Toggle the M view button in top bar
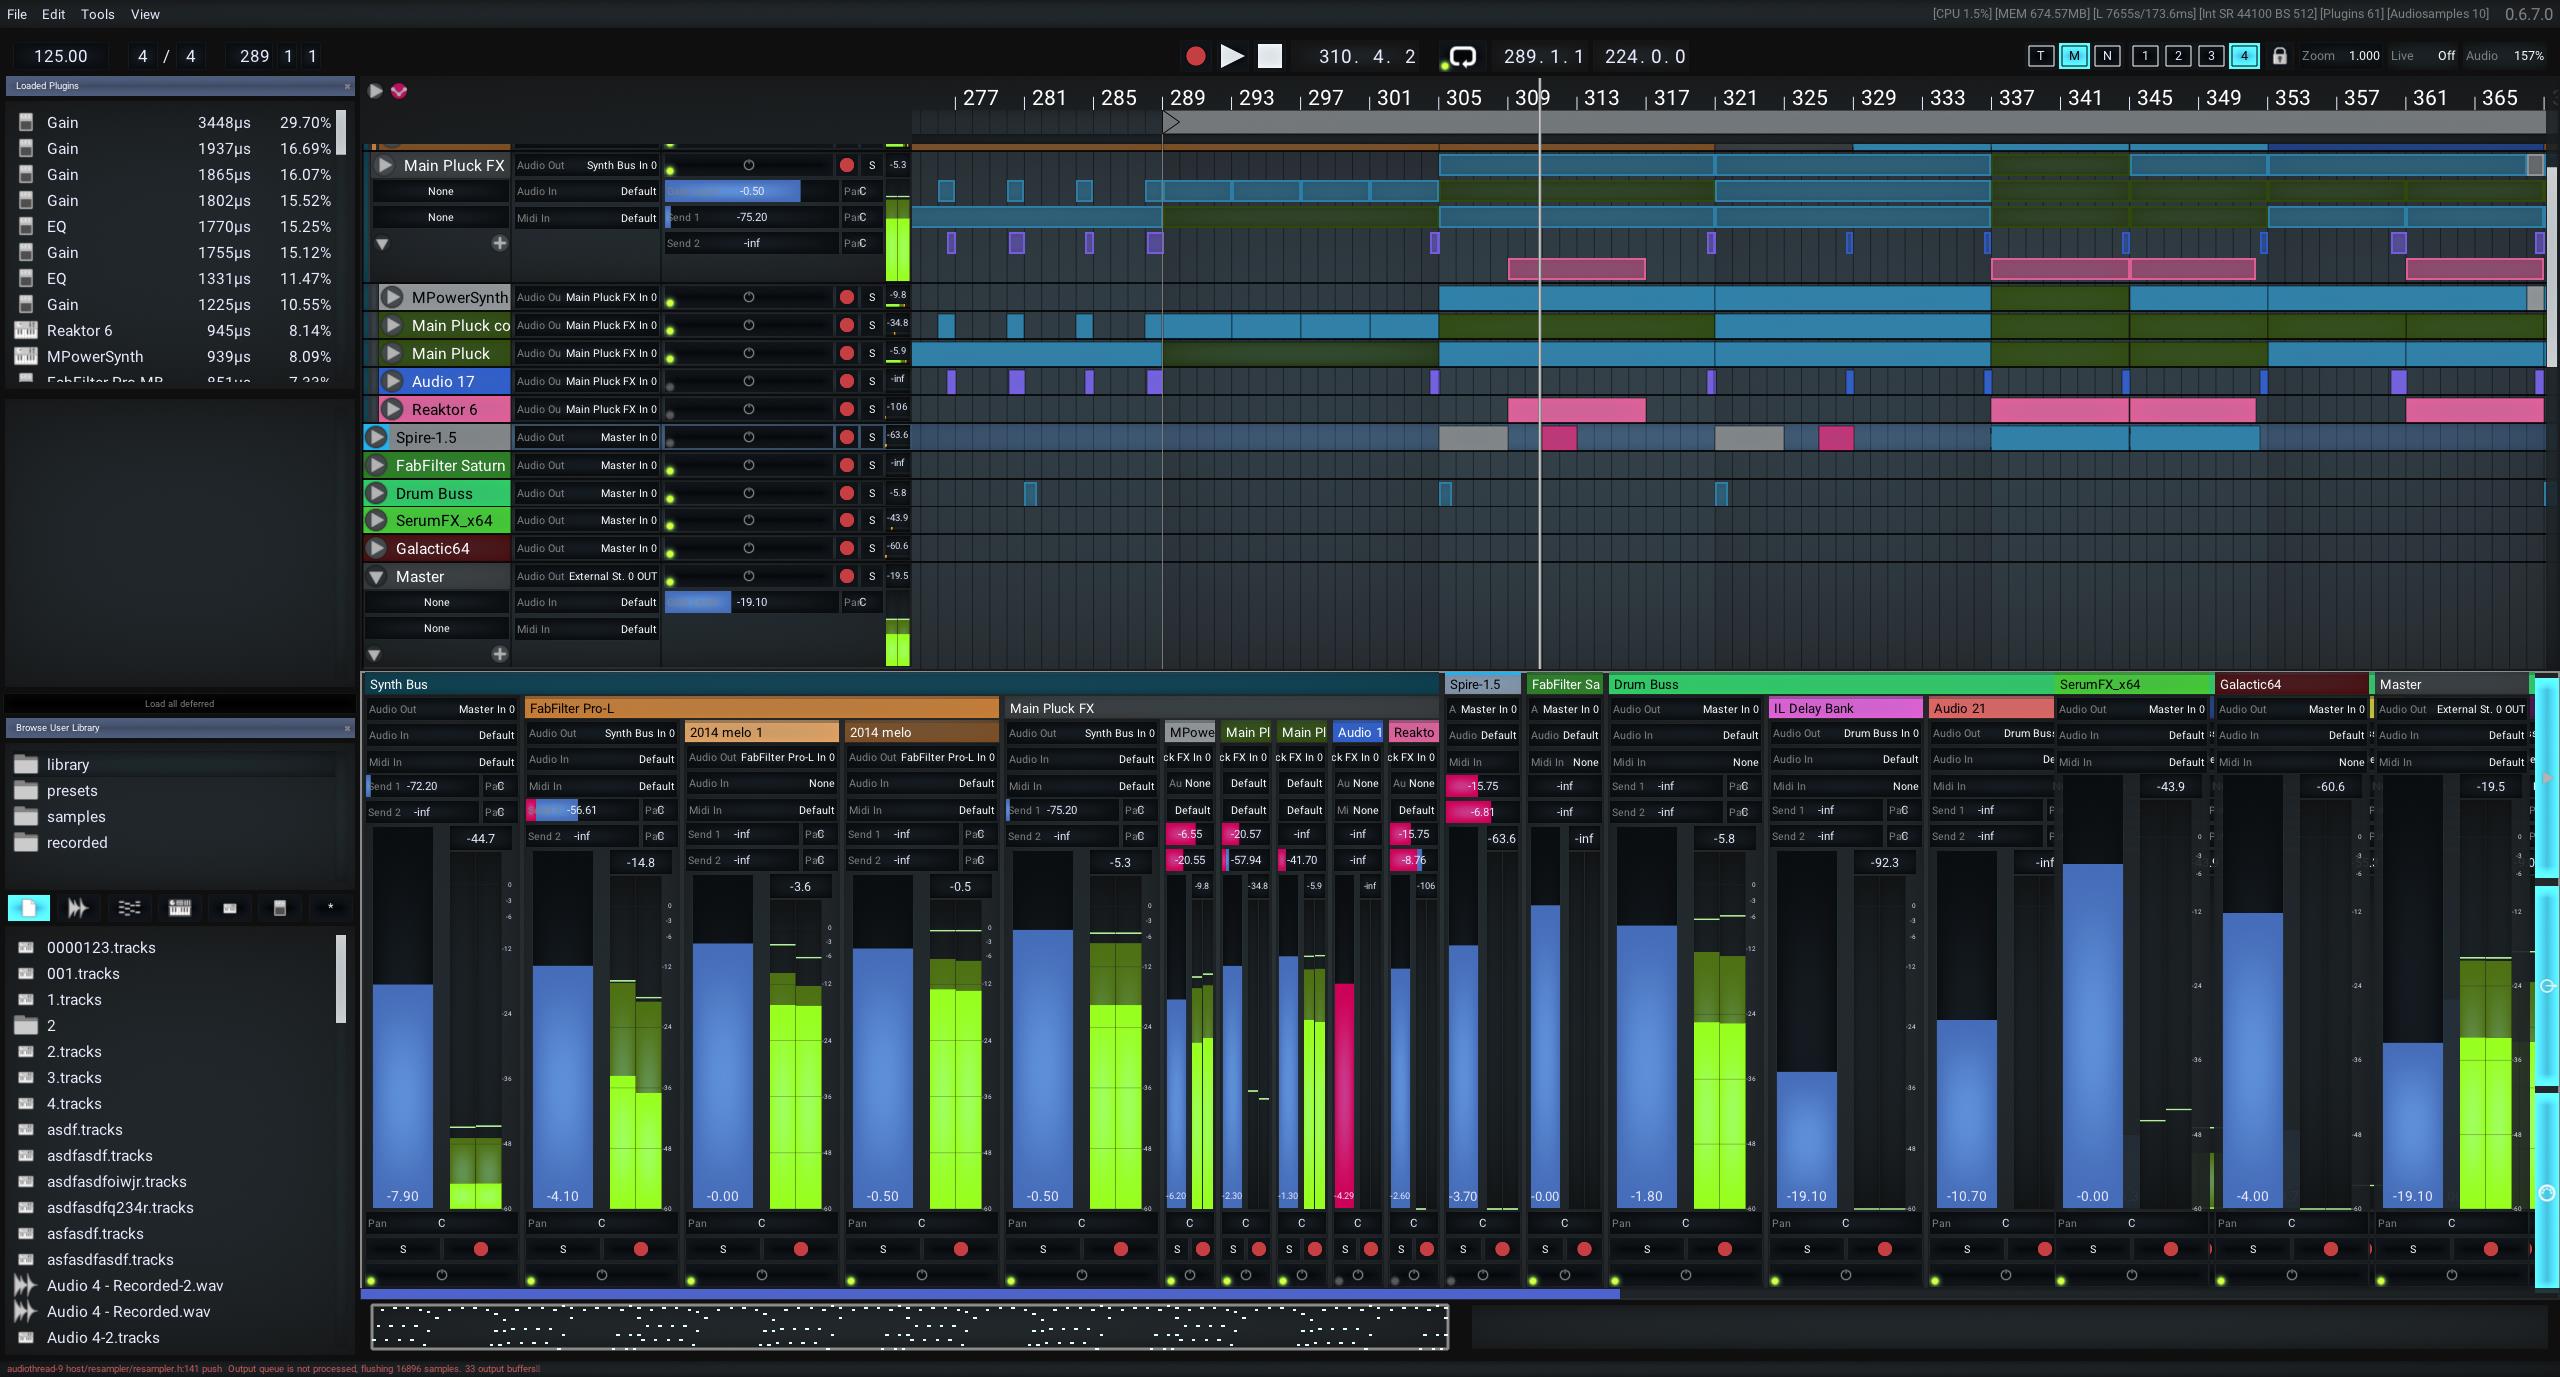This screenshot has width=2560, height=1377. pyautogui.click(x=2074, y=56)
